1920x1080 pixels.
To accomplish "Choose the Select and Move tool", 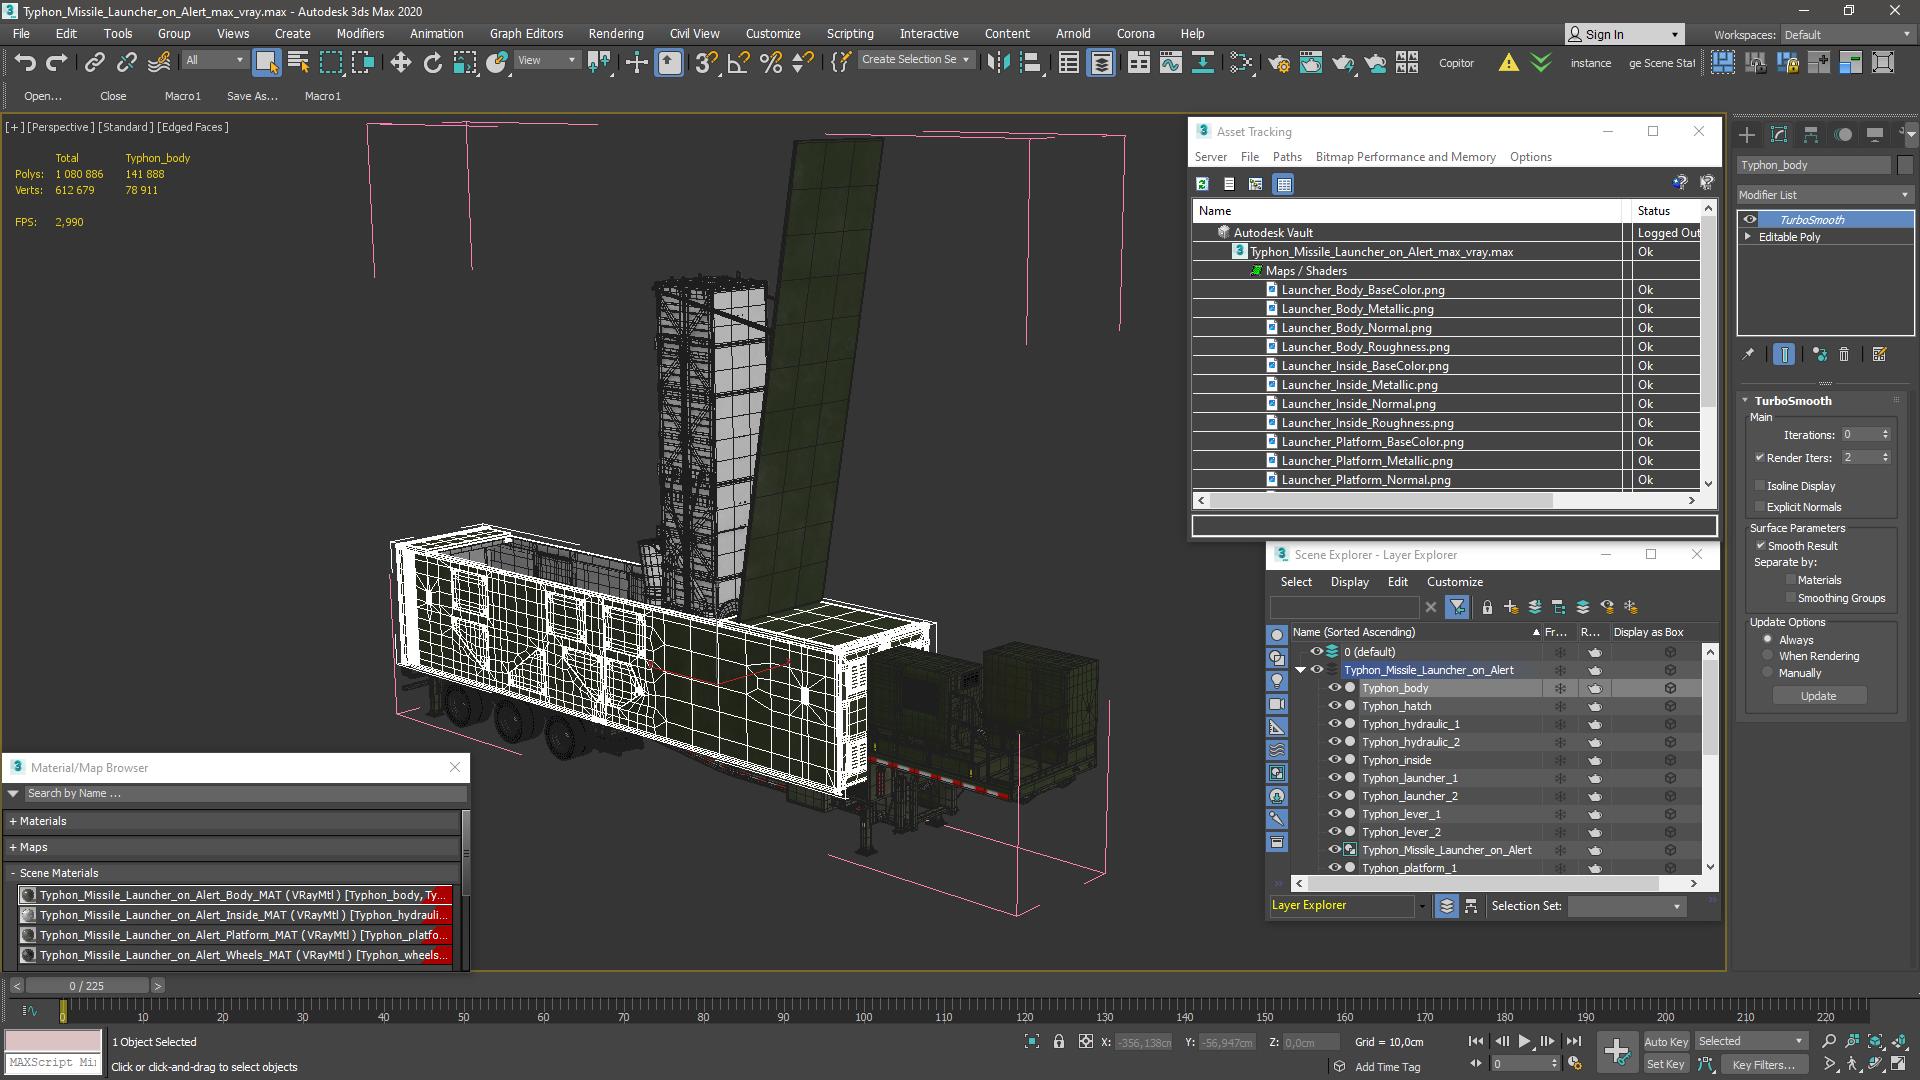I will tap(401, 63).
